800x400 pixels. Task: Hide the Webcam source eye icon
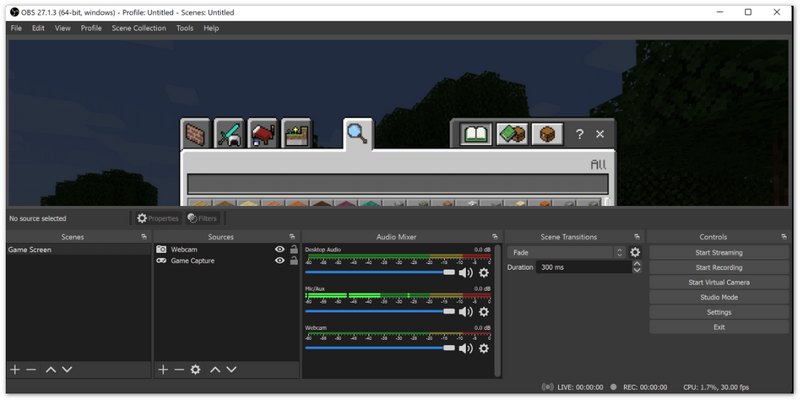tap(280, 249)
